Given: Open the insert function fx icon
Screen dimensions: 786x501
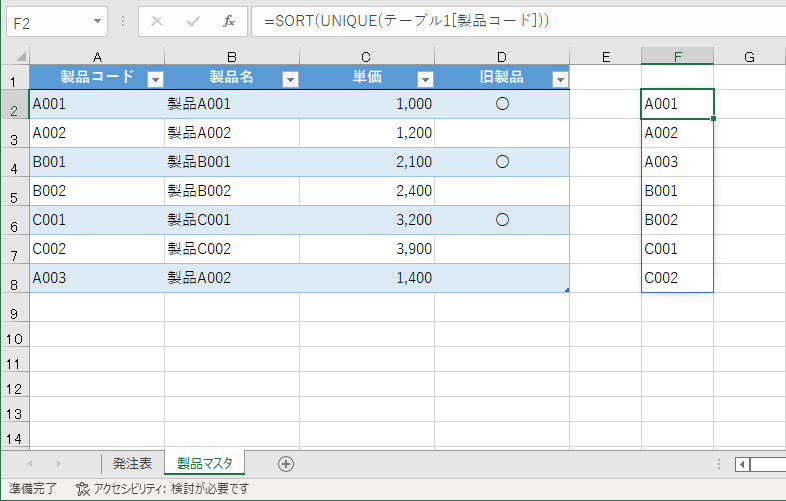Looking at the screenshot, I should tap(229, 21).
